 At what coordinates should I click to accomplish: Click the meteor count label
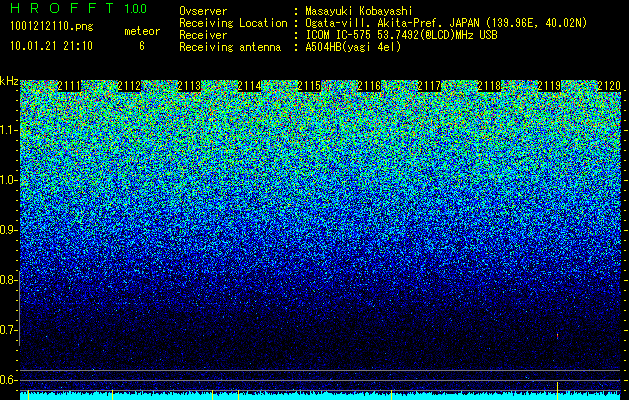click(x=142, y=31)
